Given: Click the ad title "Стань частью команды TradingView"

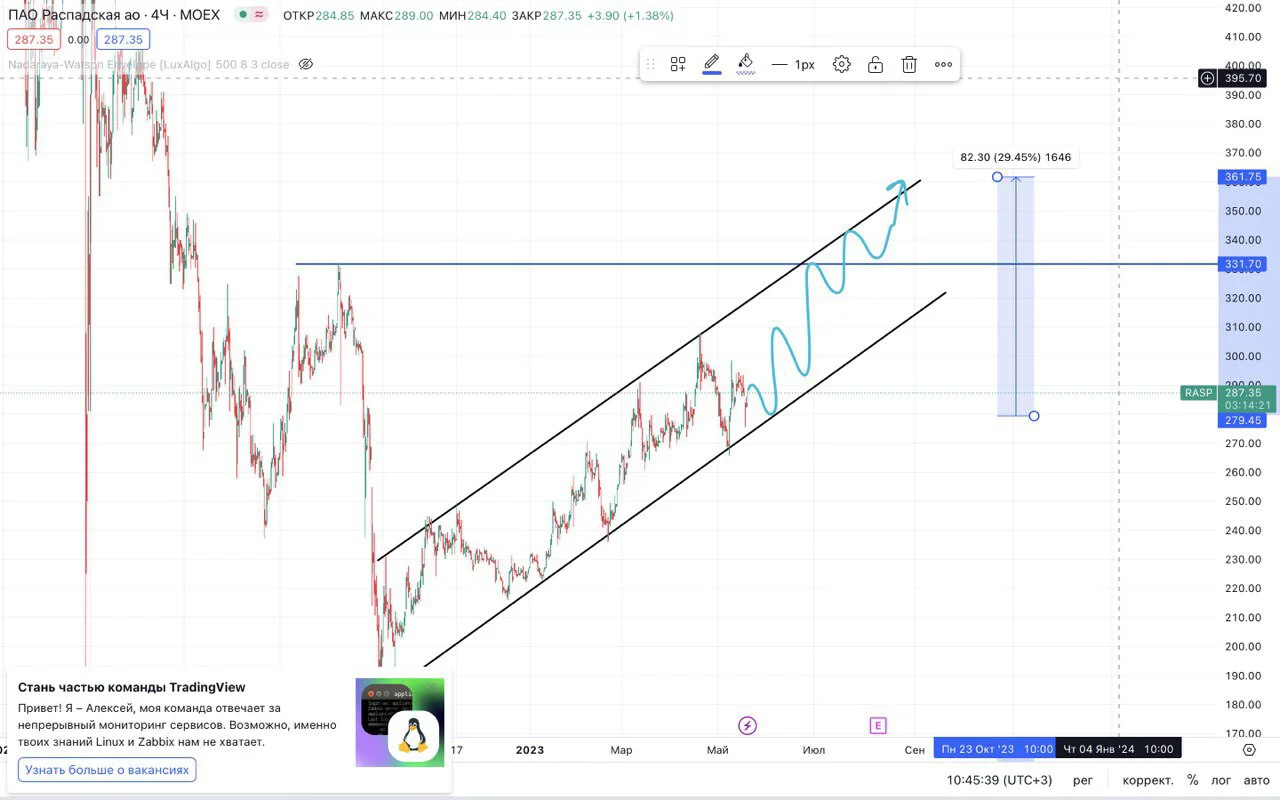Looking at the screenshot, I should tap(131, 688).
